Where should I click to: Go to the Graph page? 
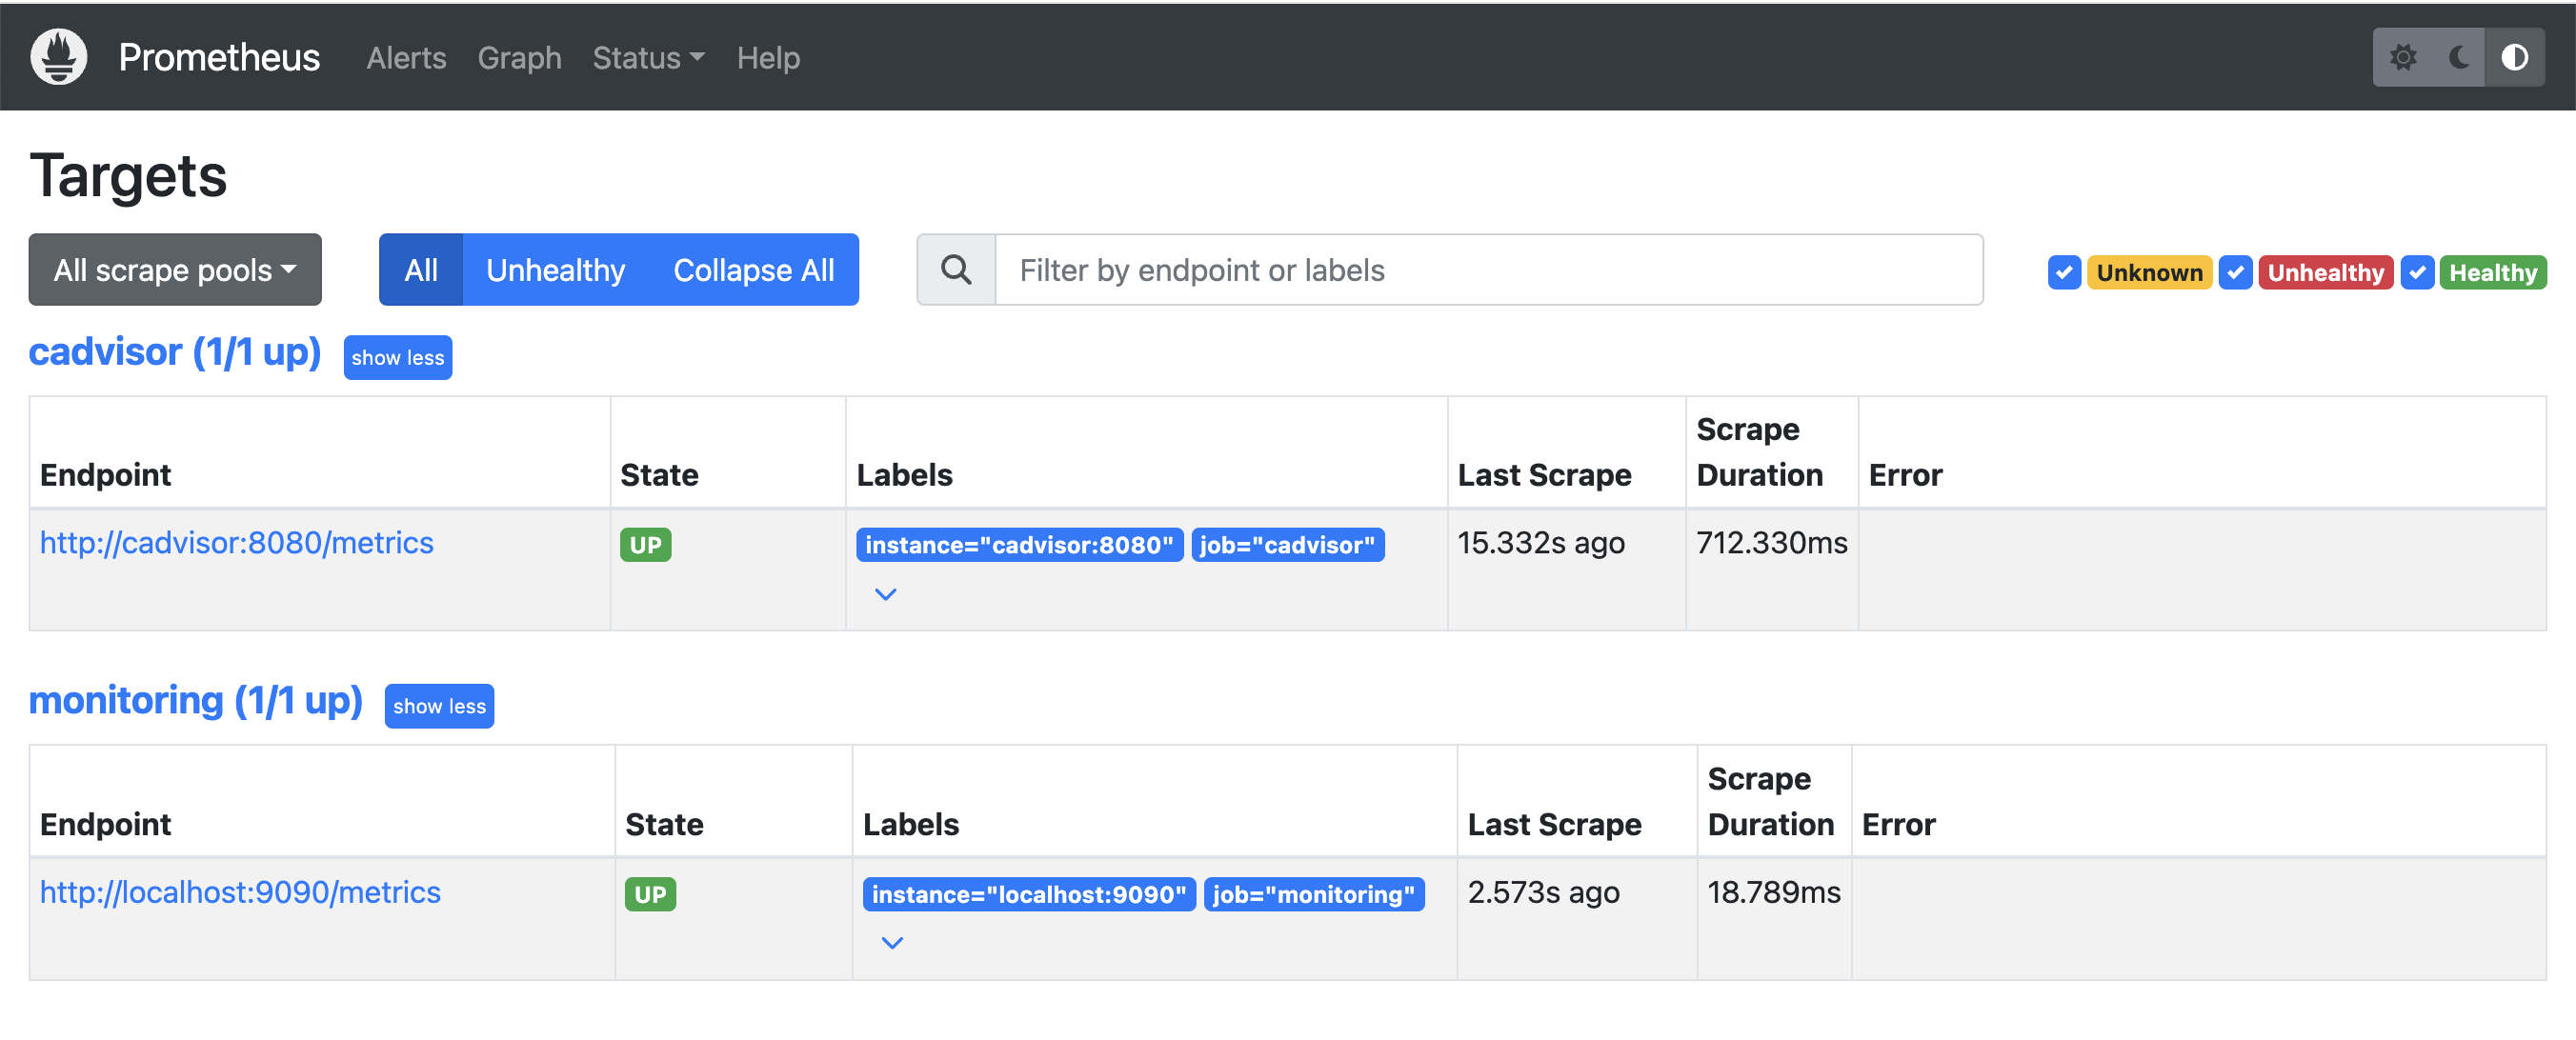(x=519, y=58)
